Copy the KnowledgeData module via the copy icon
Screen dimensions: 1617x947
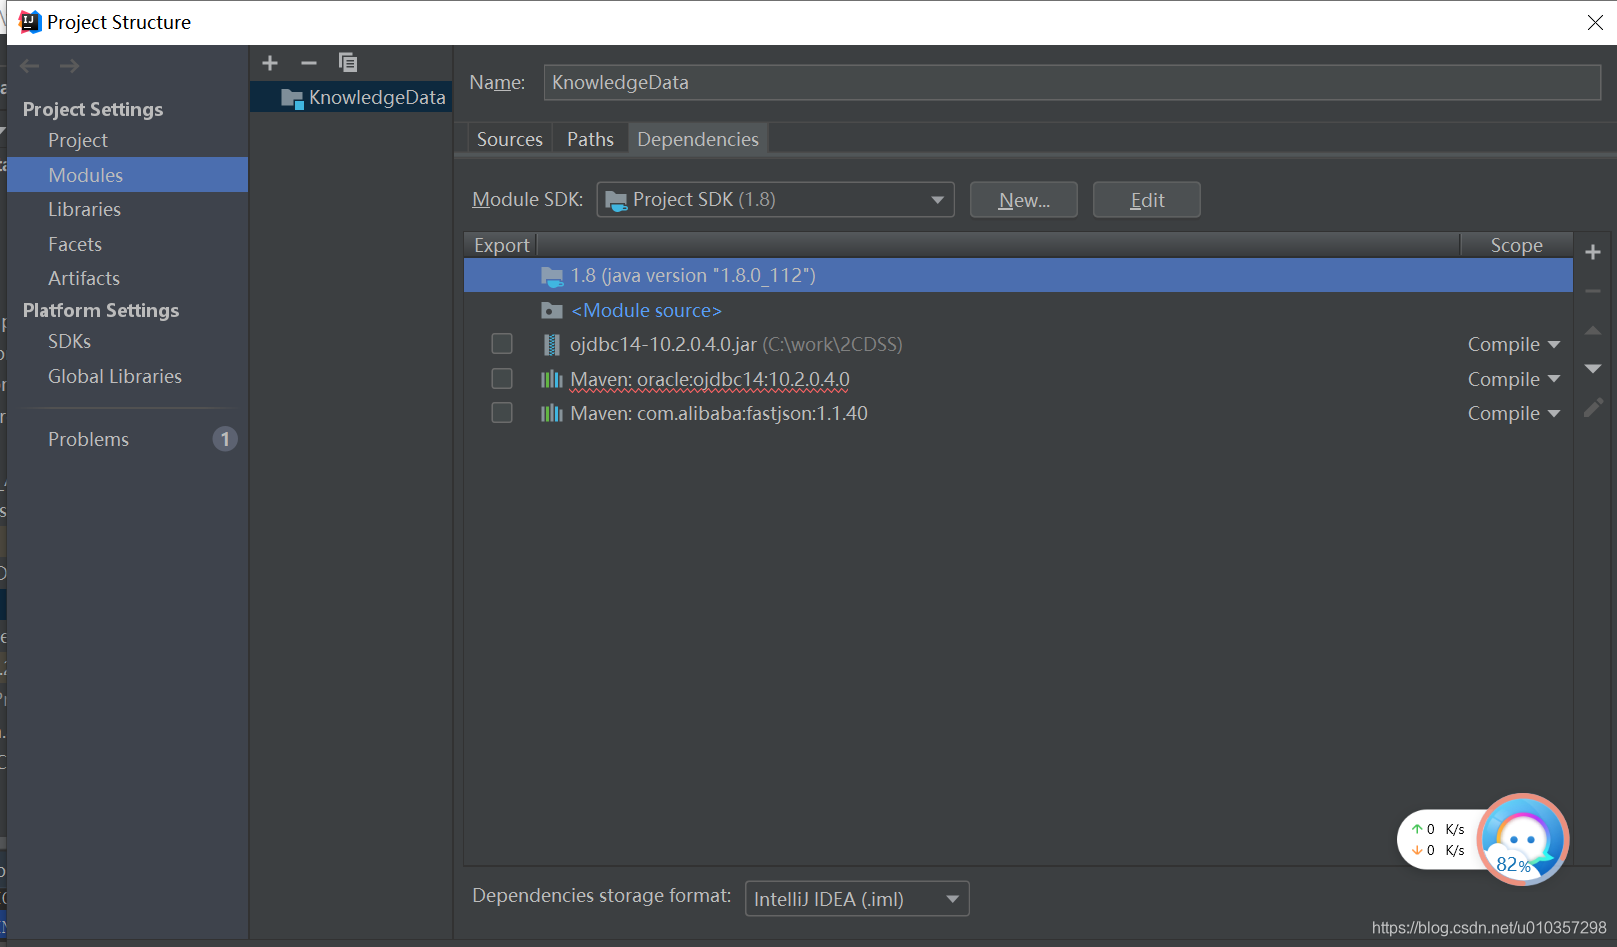tap(348, 62)
